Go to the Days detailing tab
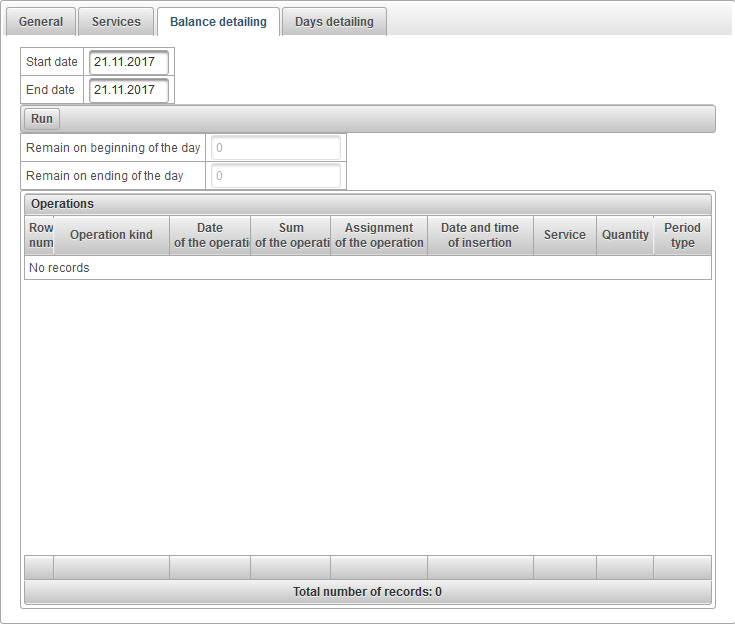Viewport: 735px width, 625px height. [x=334, y=21]
